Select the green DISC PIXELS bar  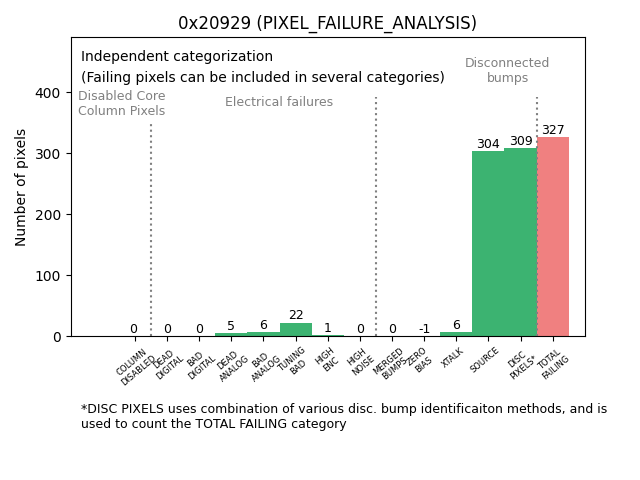tap(520, 242)
